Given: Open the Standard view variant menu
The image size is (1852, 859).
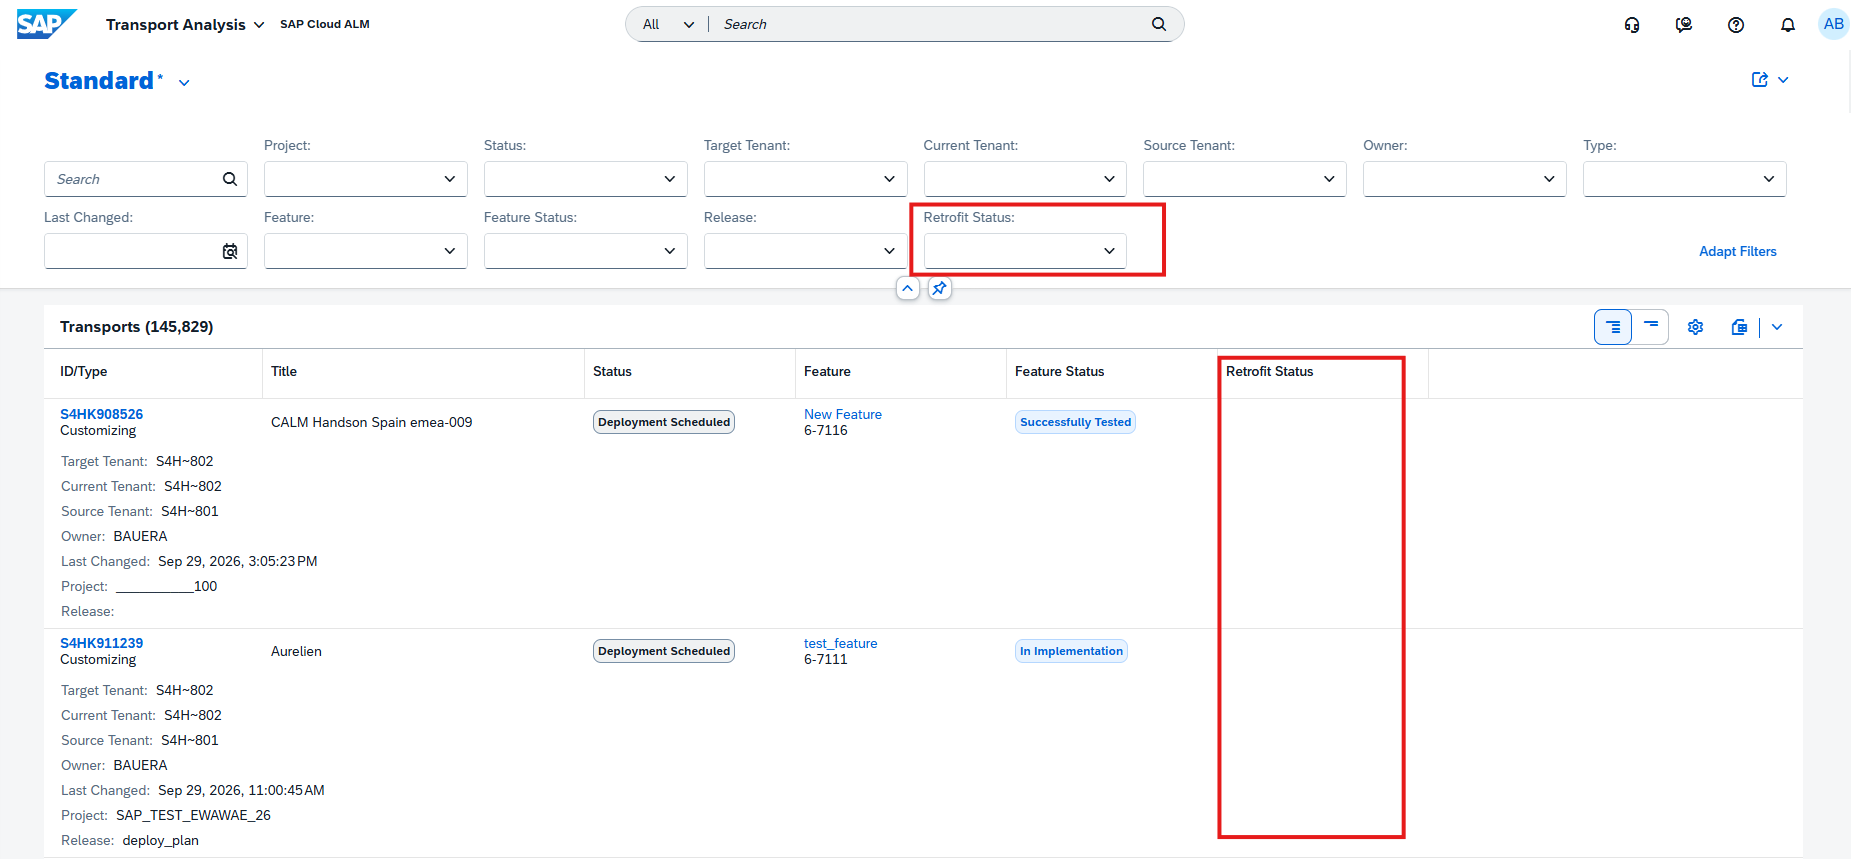Looking at the screenshot, I should click(x=184, y=83).
